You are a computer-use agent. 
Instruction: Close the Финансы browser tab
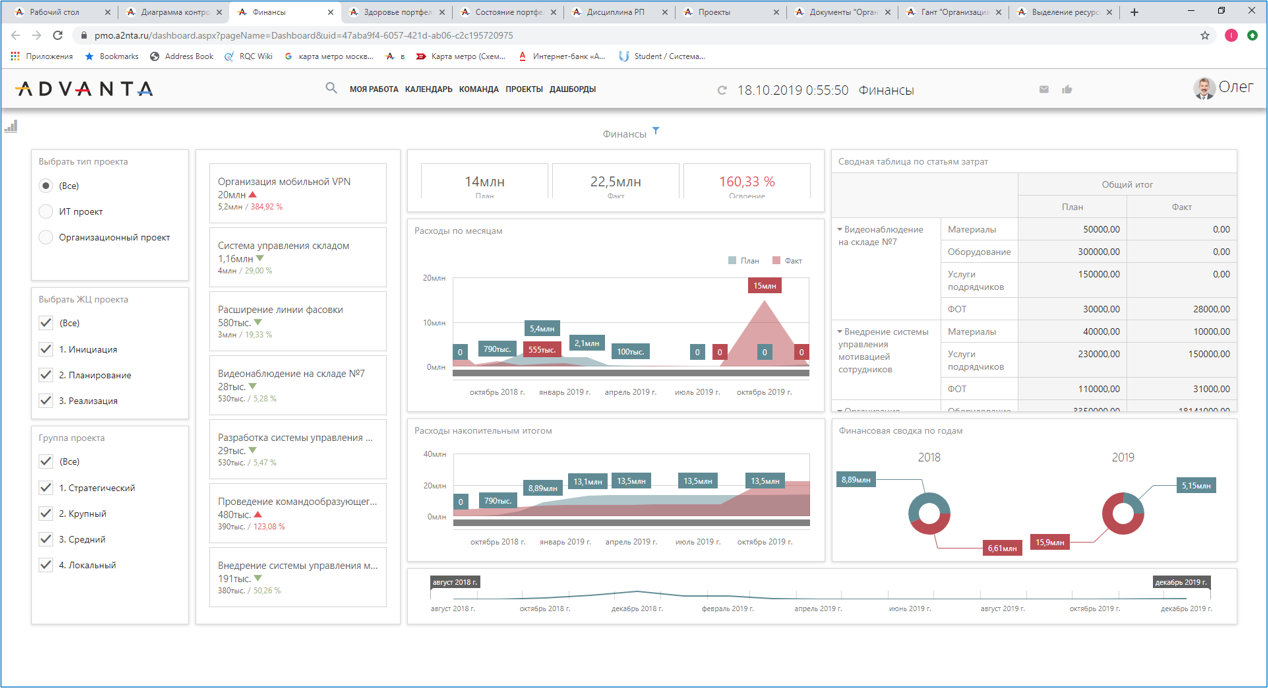tap(332, 12)
